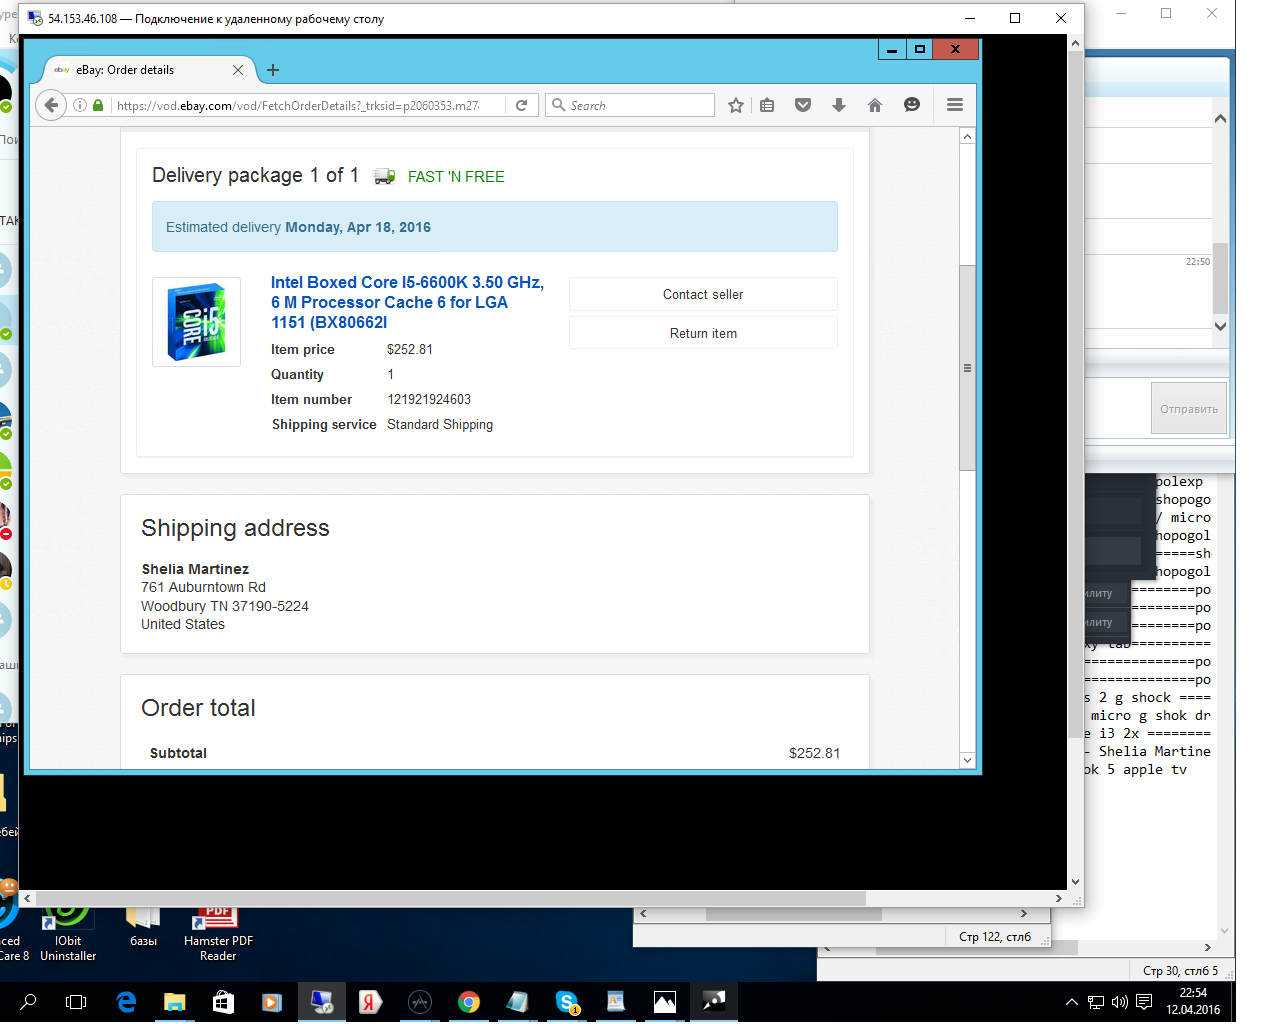Image resolution: width=1280 pixels, height=1024 pixels.
Task: Click the Item price value $252.81
Action: tap(410, 349)
